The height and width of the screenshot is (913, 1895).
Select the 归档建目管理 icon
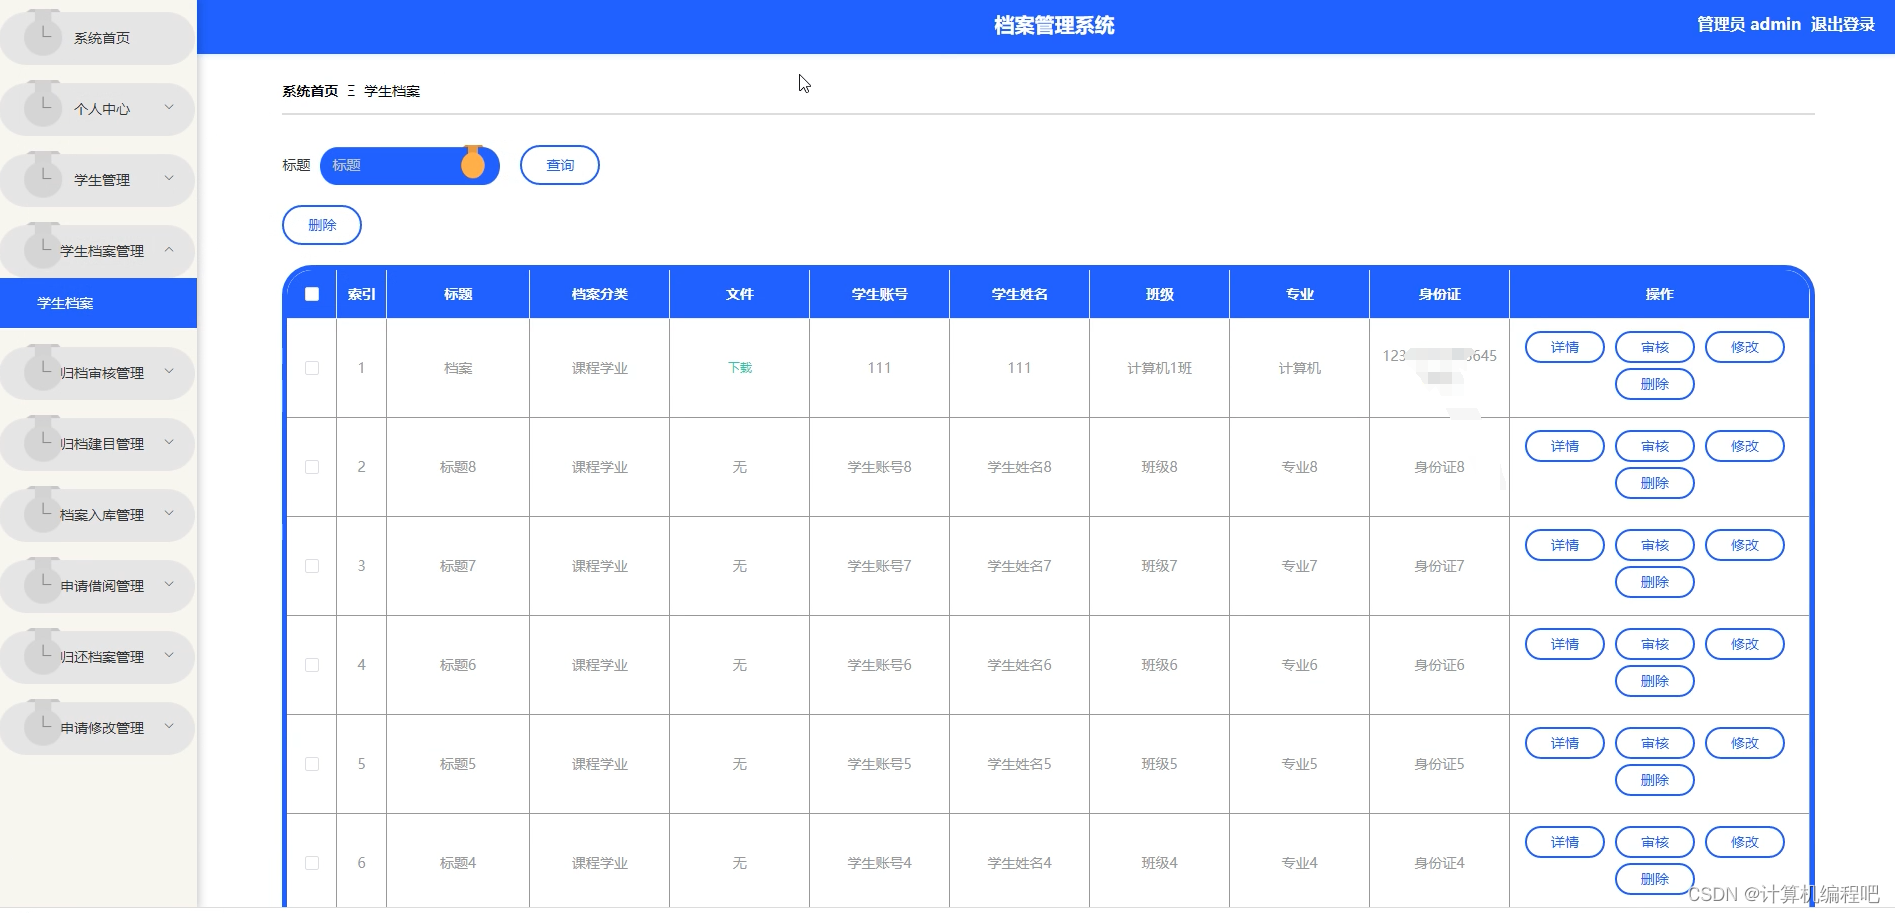[x=42, y=442]
